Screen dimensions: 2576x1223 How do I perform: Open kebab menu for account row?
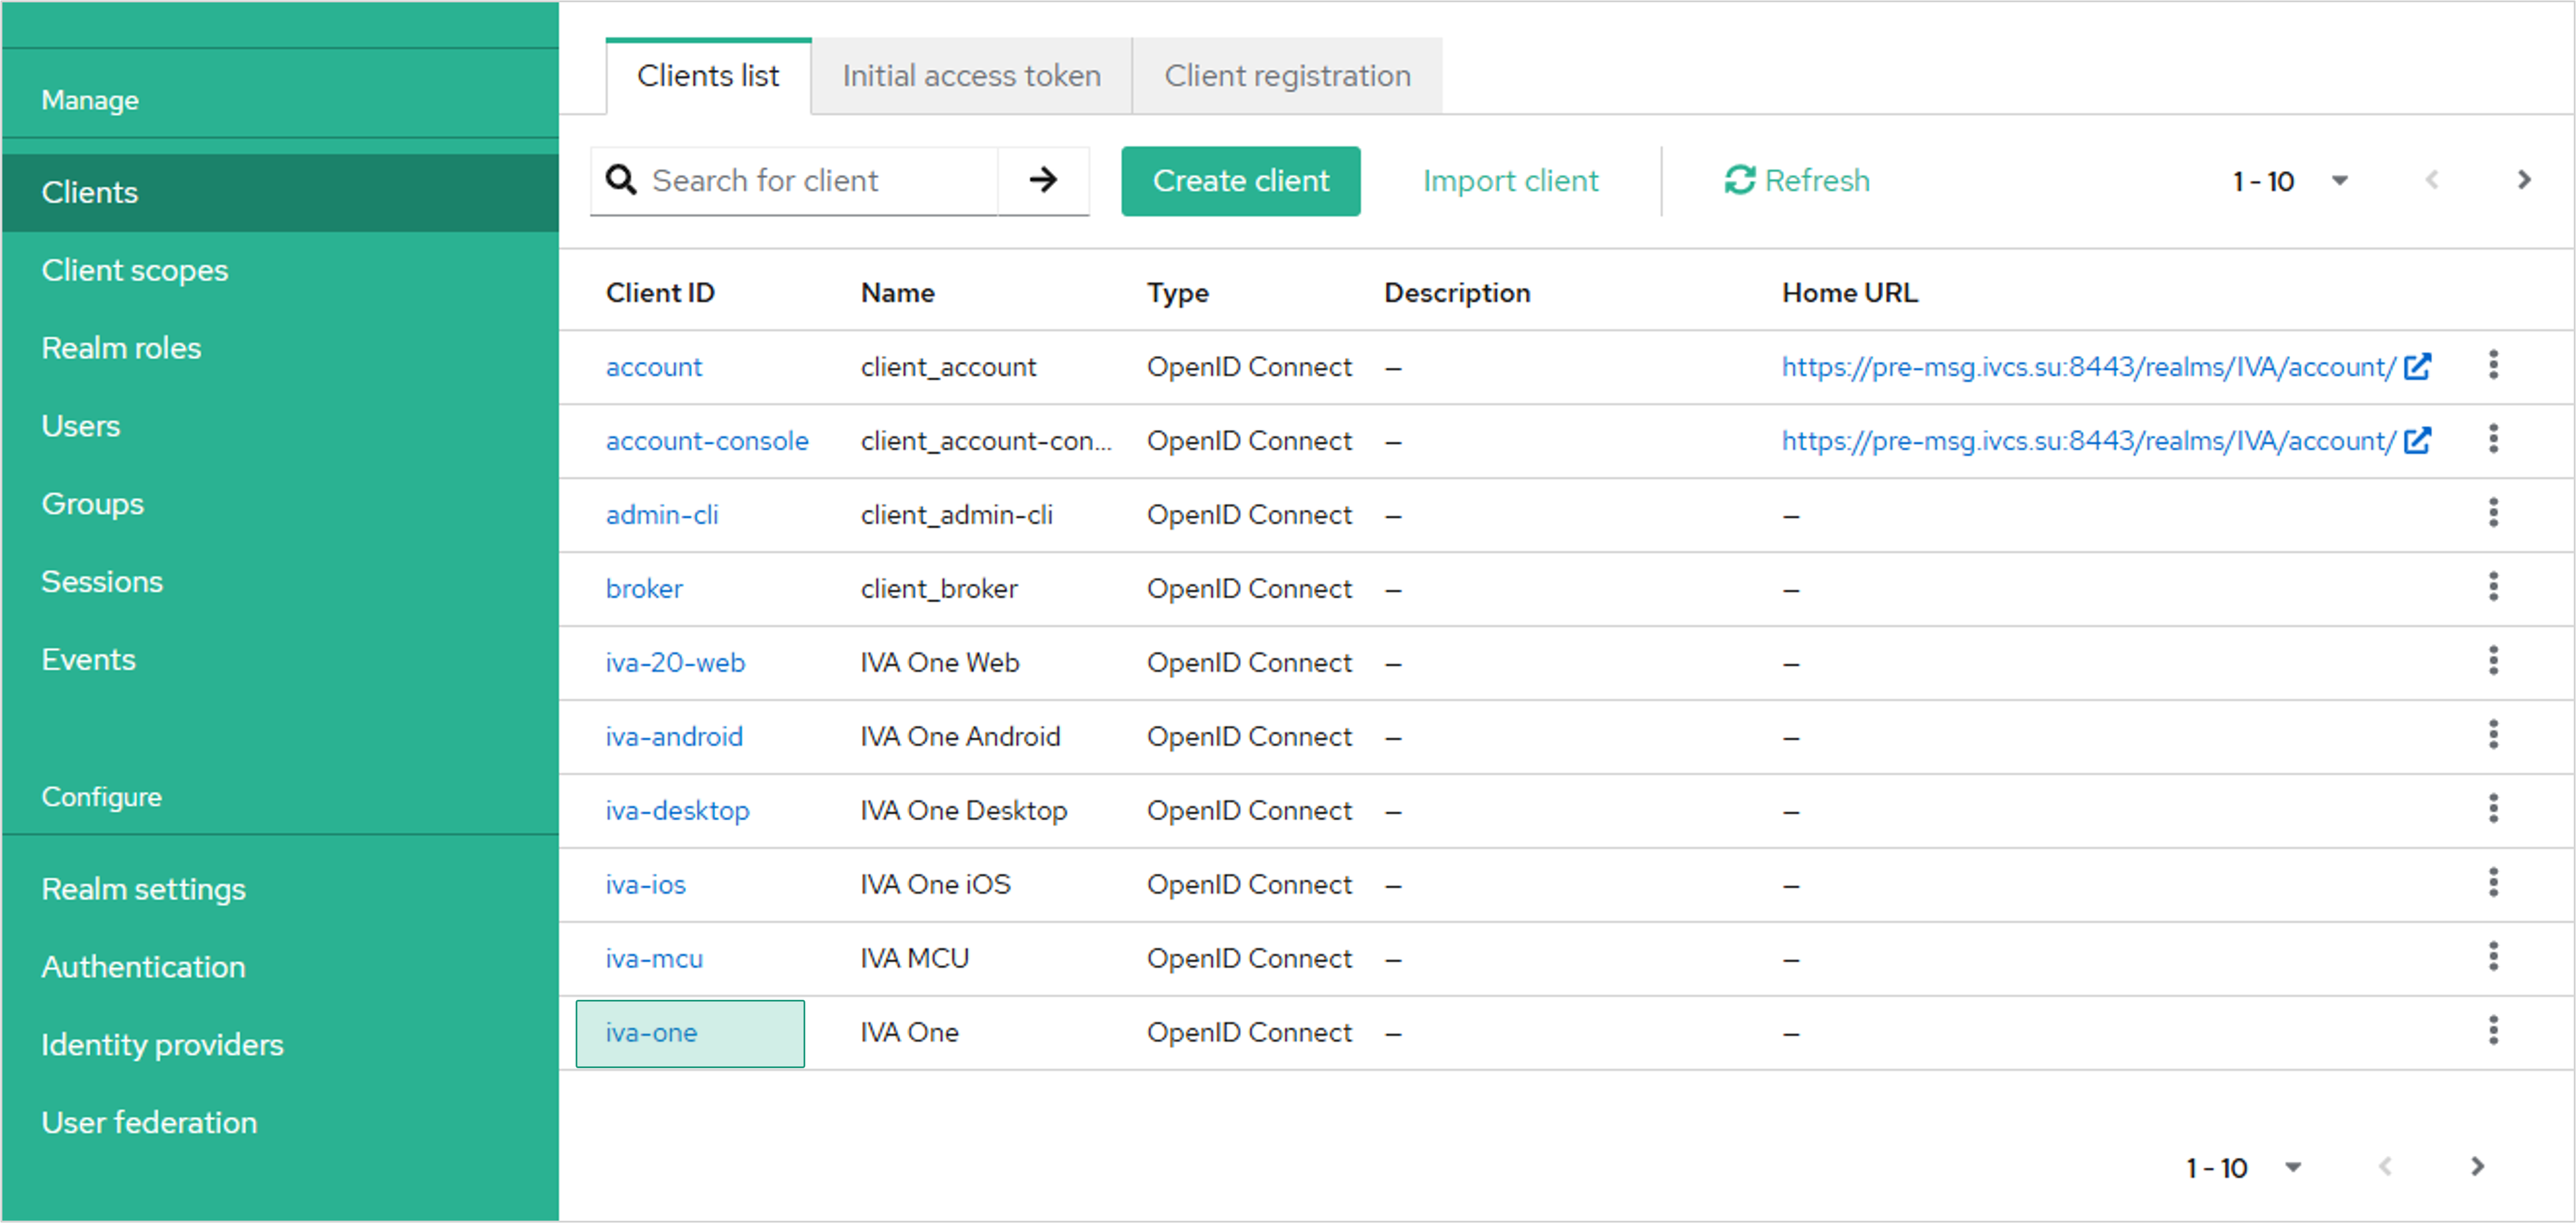pyautogui.click(x=2493, y=366)
